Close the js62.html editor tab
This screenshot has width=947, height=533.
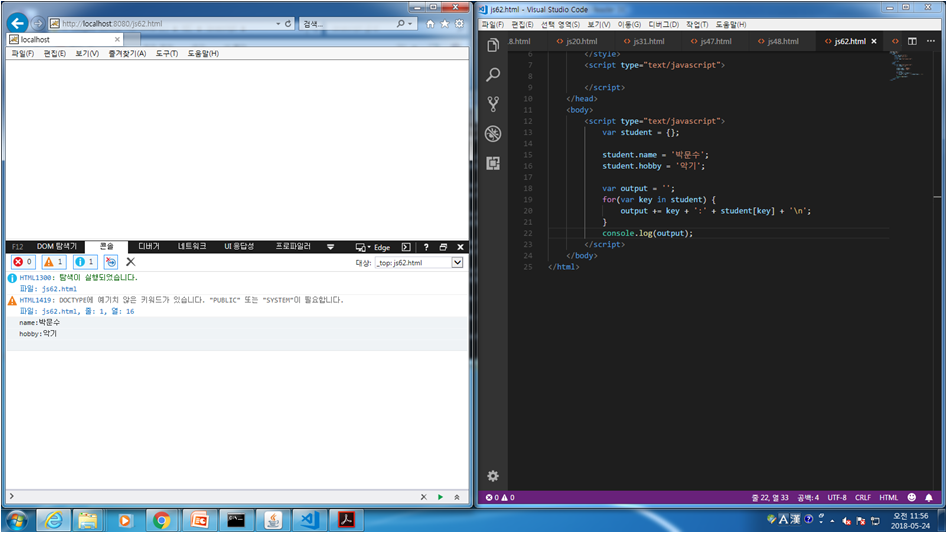click(874, 41)
